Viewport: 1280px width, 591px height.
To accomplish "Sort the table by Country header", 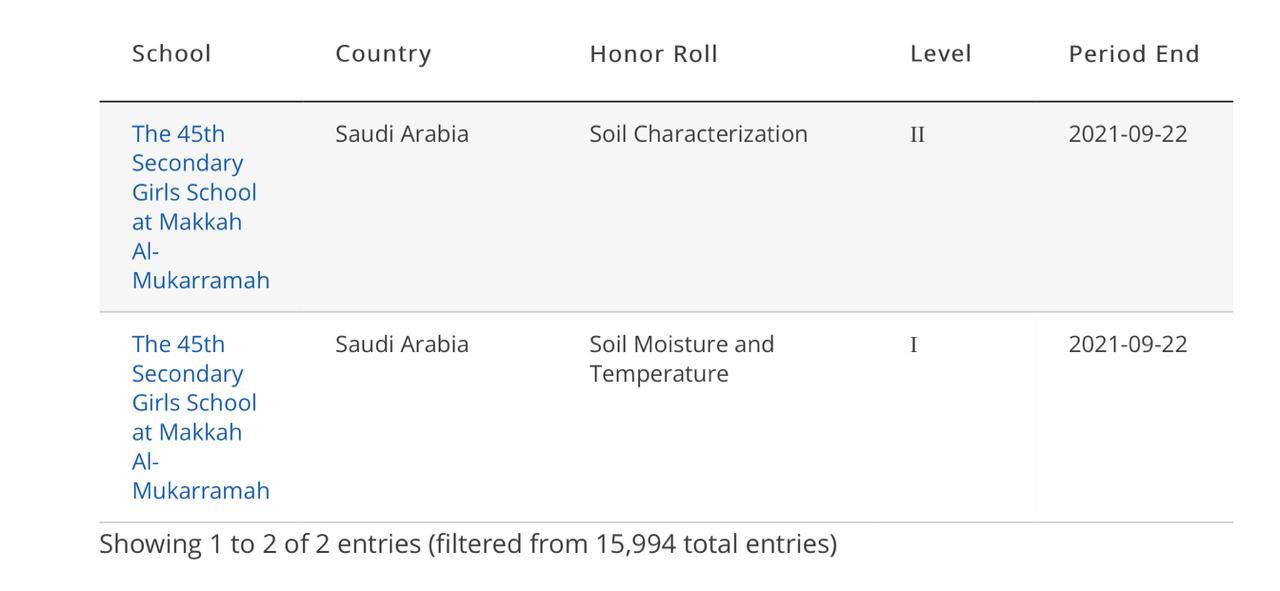I will (x=383, y=54).
